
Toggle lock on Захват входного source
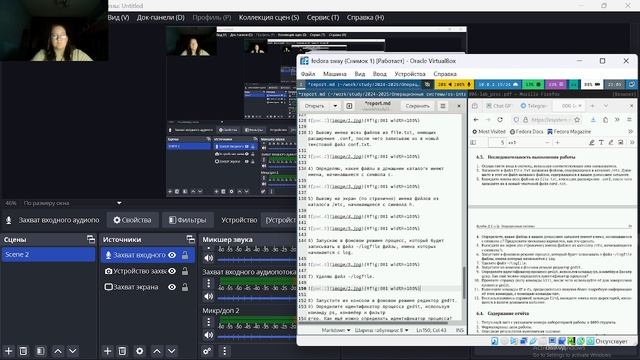185,255
